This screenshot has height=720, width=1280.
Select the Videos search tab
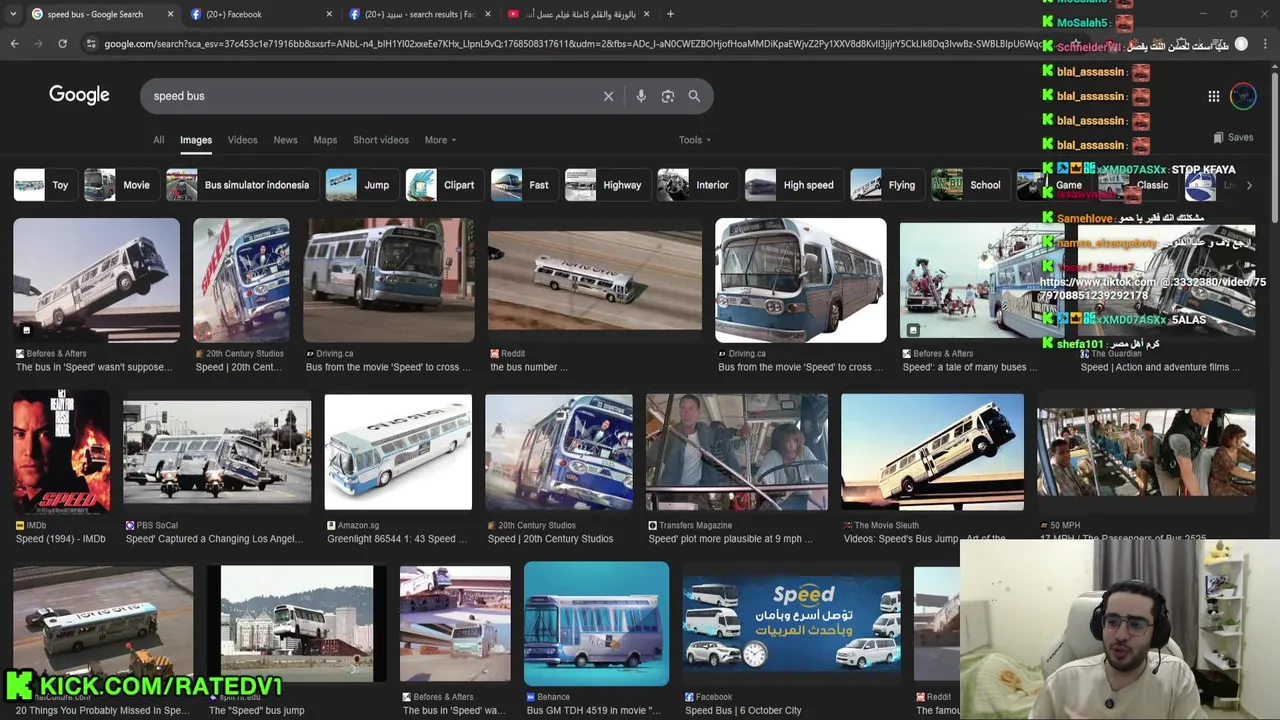[x=242, y=140]
